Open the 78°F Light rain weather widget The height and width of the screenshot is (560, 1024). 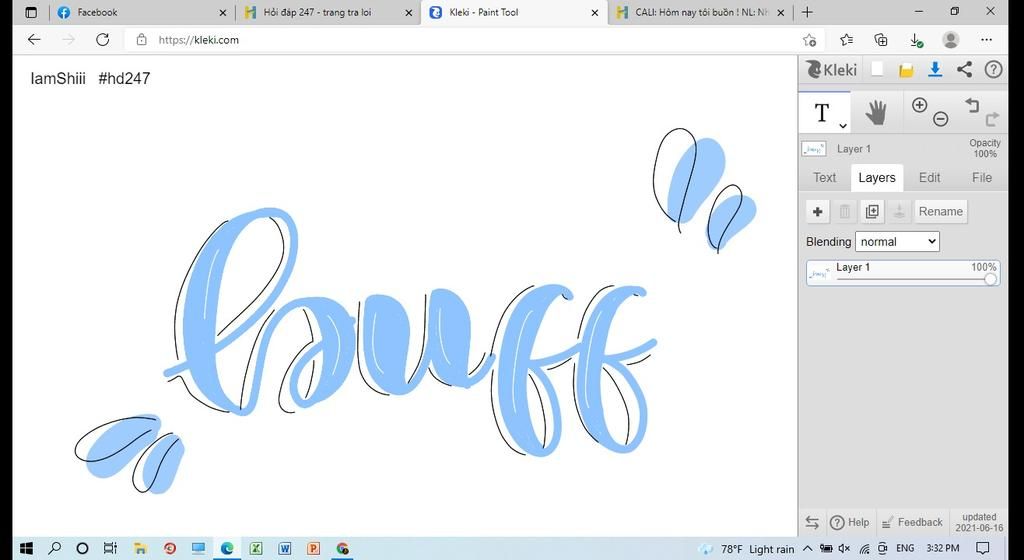[746, 549]
